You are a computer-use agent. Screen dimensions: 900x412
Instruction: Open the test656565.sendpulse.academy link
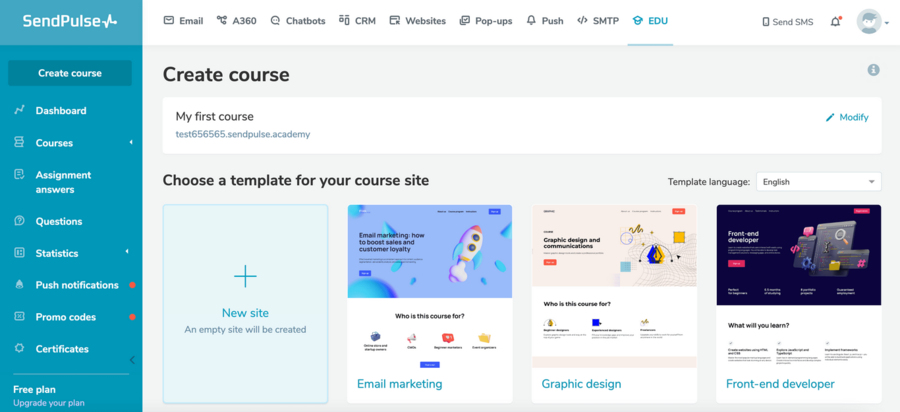coord(243,134)
